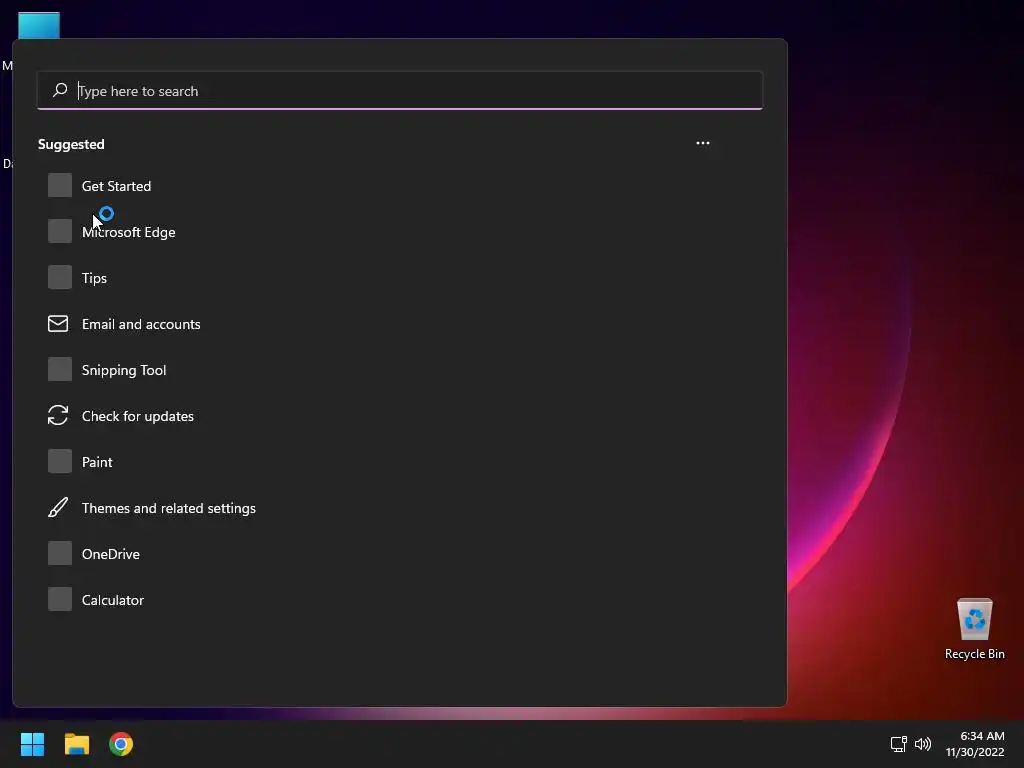Viewport: 1024px width, 768px height.
Task: Click the Snipping Tool icon placeholder
Action: coord(59,369)
